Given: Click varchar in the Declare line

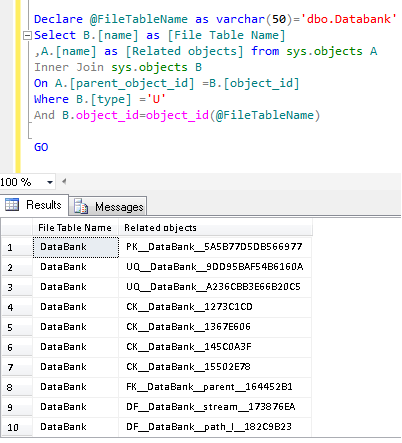Looking at the screenshot, I should tap(240, 19).
